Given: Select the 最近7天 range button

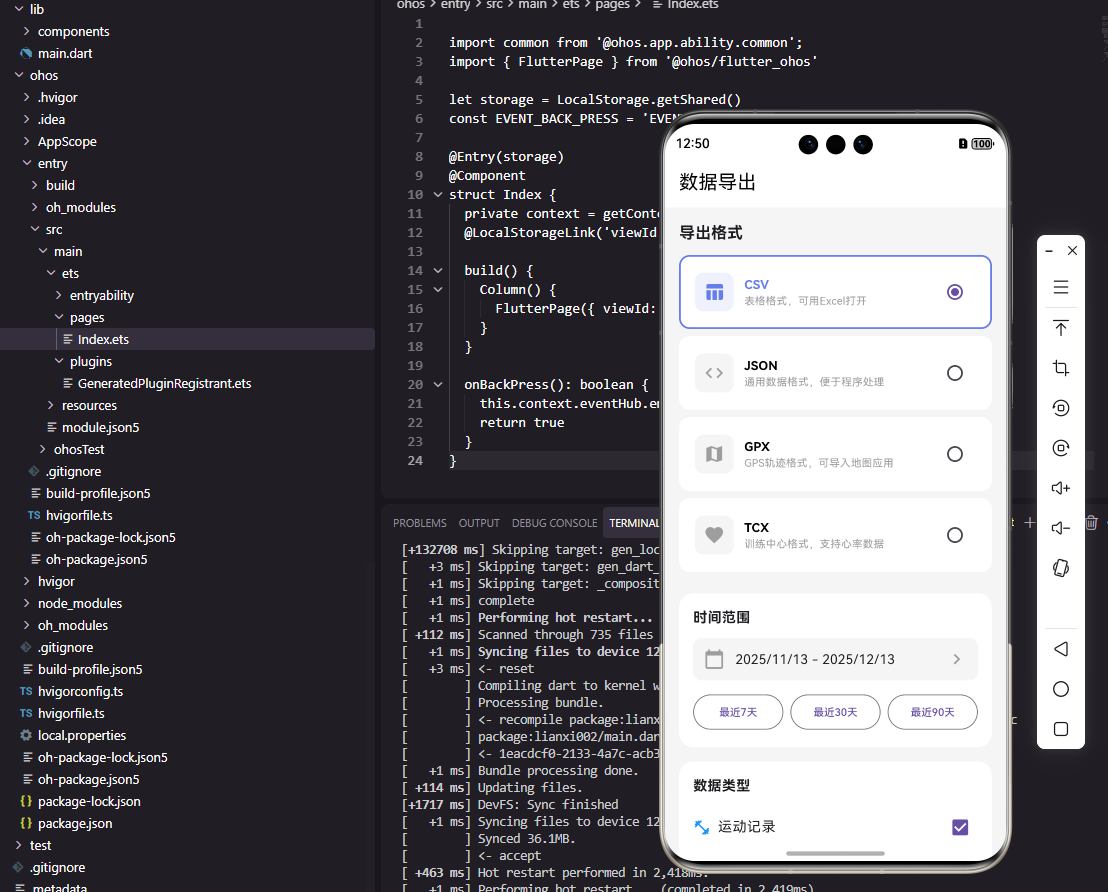Looking at the screenshot, I should [x=738, y=712].
